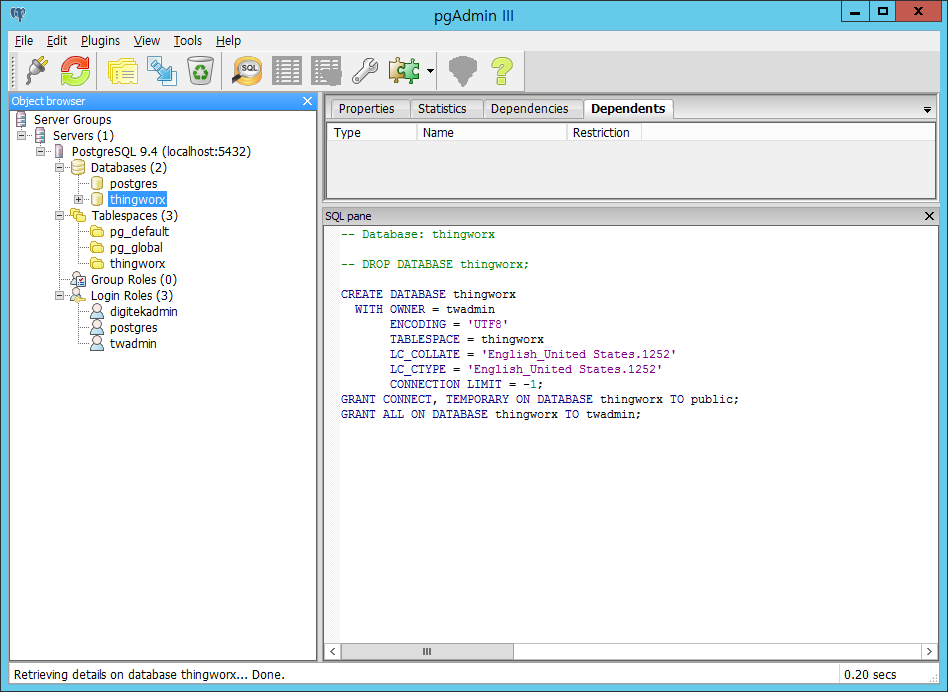Close the SQL pane
Image resolution: width=948 pixels, height=692 pixels.
point(929,216)
